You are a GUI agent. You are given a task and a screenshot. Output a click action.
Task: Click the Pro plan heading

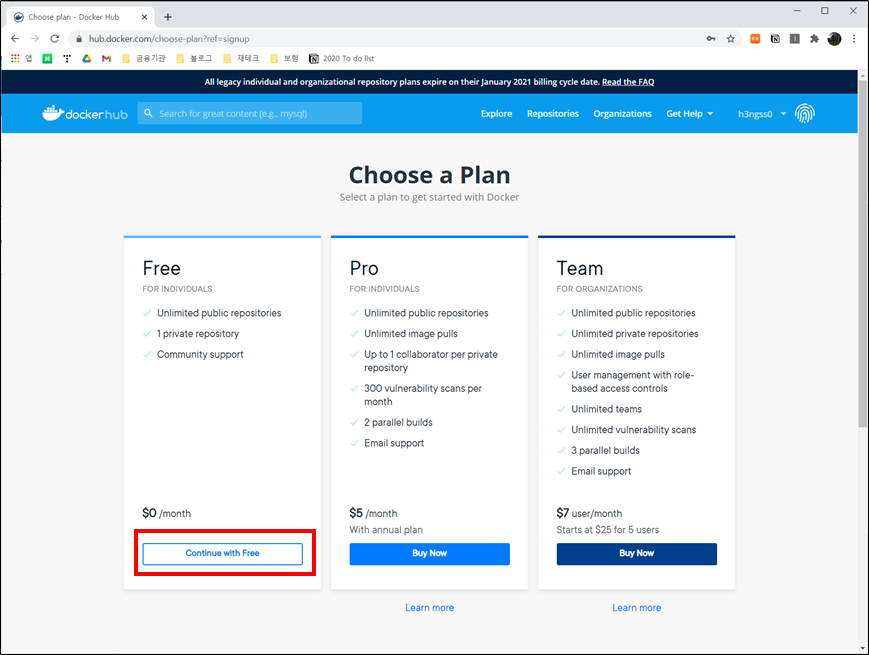364,268
